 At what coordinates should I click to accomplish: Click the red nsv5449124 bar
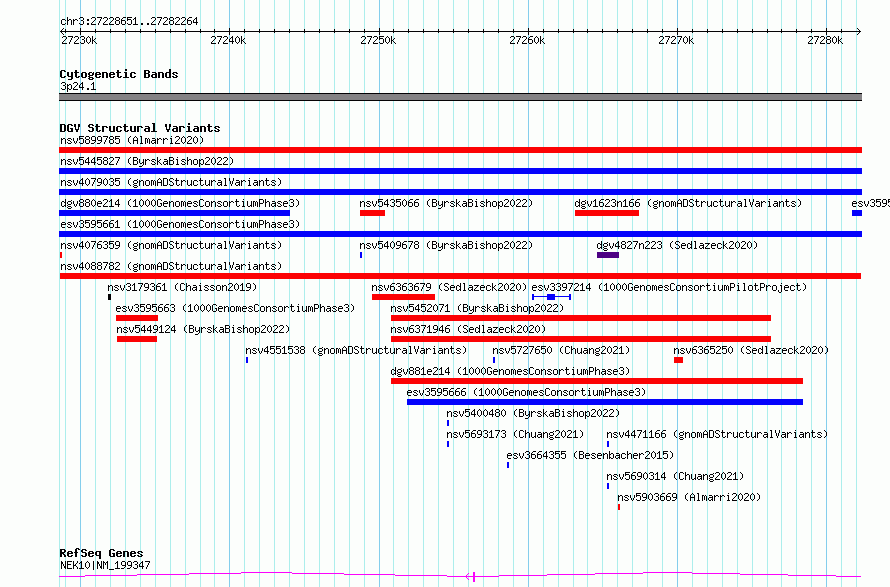137,339
